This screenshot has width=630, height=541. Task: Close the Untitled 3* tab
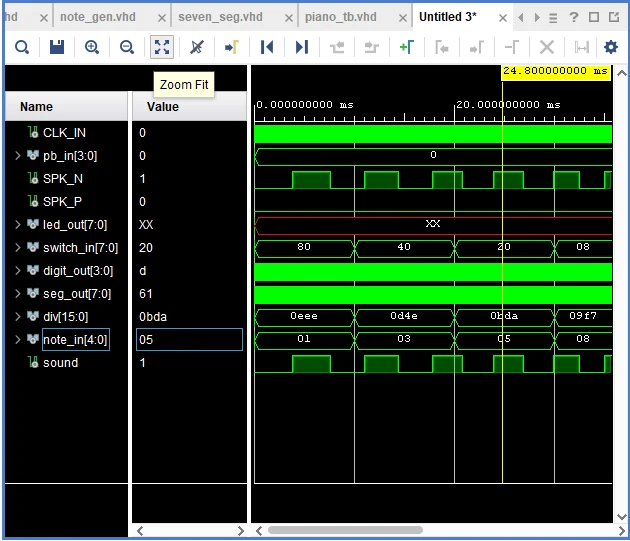503,18
